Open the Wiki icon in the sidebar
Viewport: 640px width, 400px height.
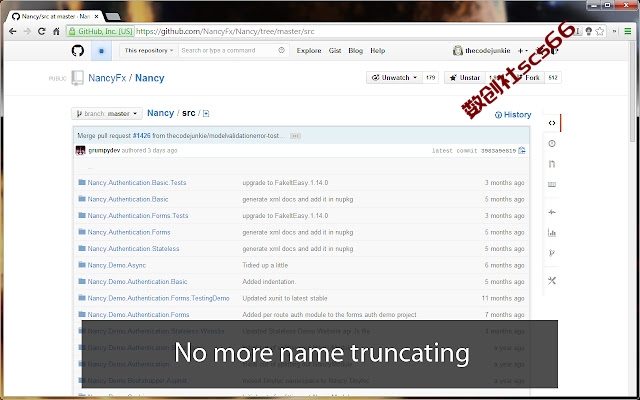point(552,184)
